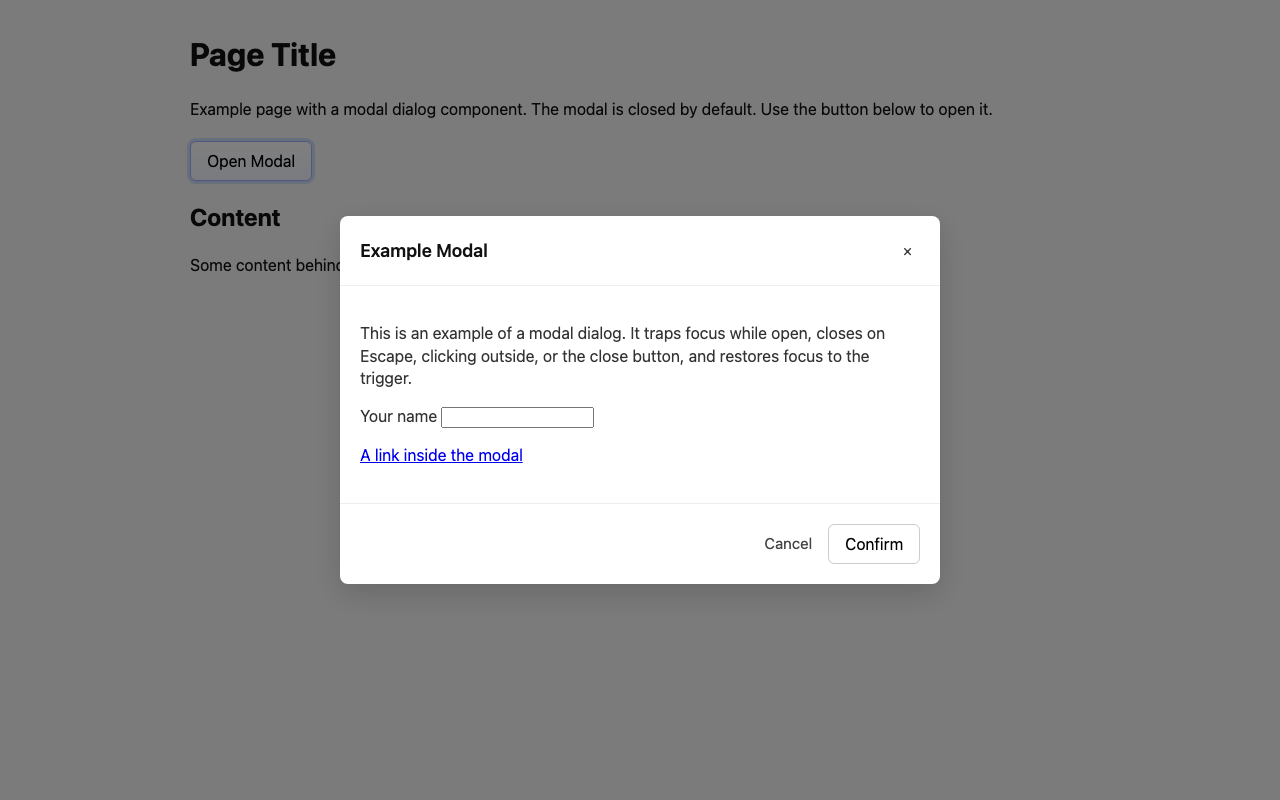The height and width of the screenshot is (800, 1280).
Task: Click inside the 'Your name' text field
Action: pyautogui.click(x=517, y=417)
